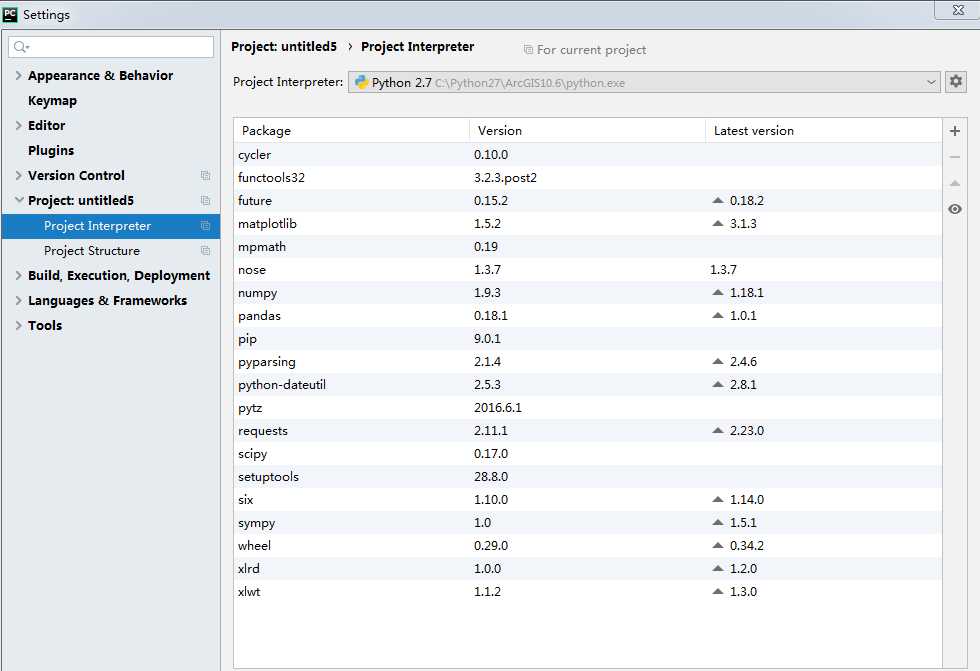Image resolution: width=980 pixels, height=671 pixels.
Task: Click version 3.2.3.post2 of functools32
Action: (x=505, y=177)
